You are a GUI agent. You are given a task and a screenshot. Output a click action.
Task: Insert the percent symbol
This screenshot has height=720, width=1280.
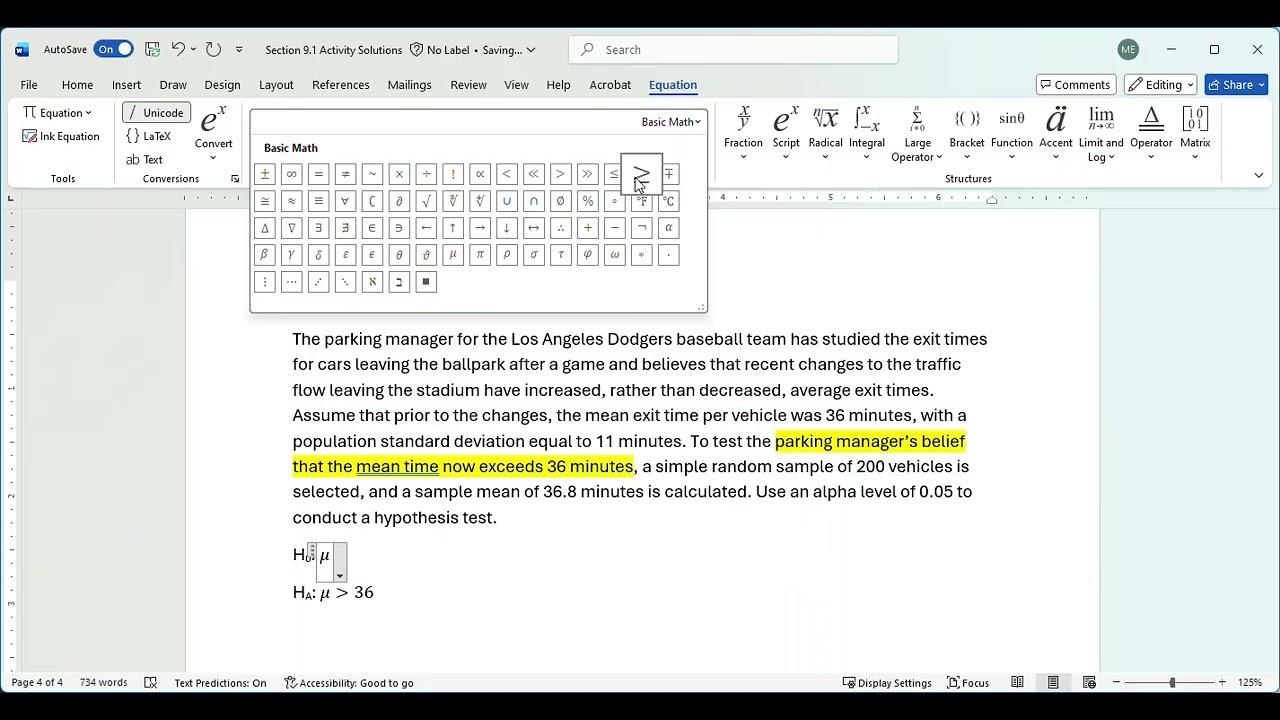(x=588, y=201)
